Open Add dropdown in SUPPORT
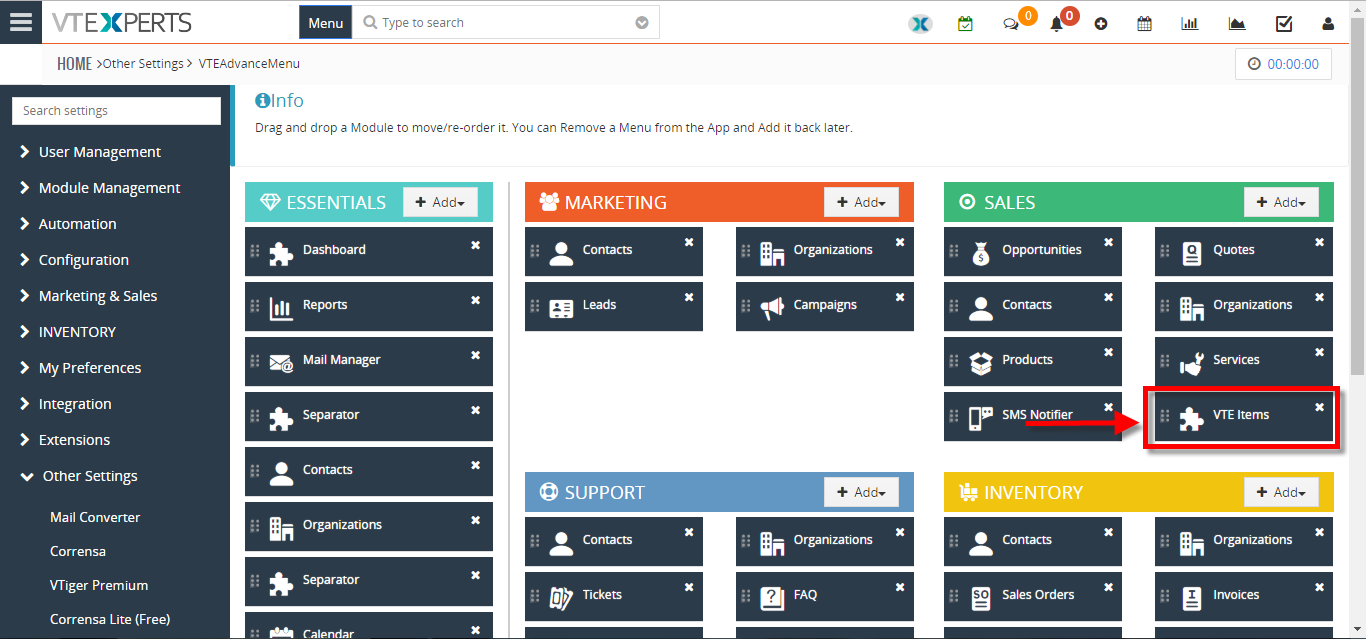Screen dimensions: 1366x639 [x=861, y=492]
